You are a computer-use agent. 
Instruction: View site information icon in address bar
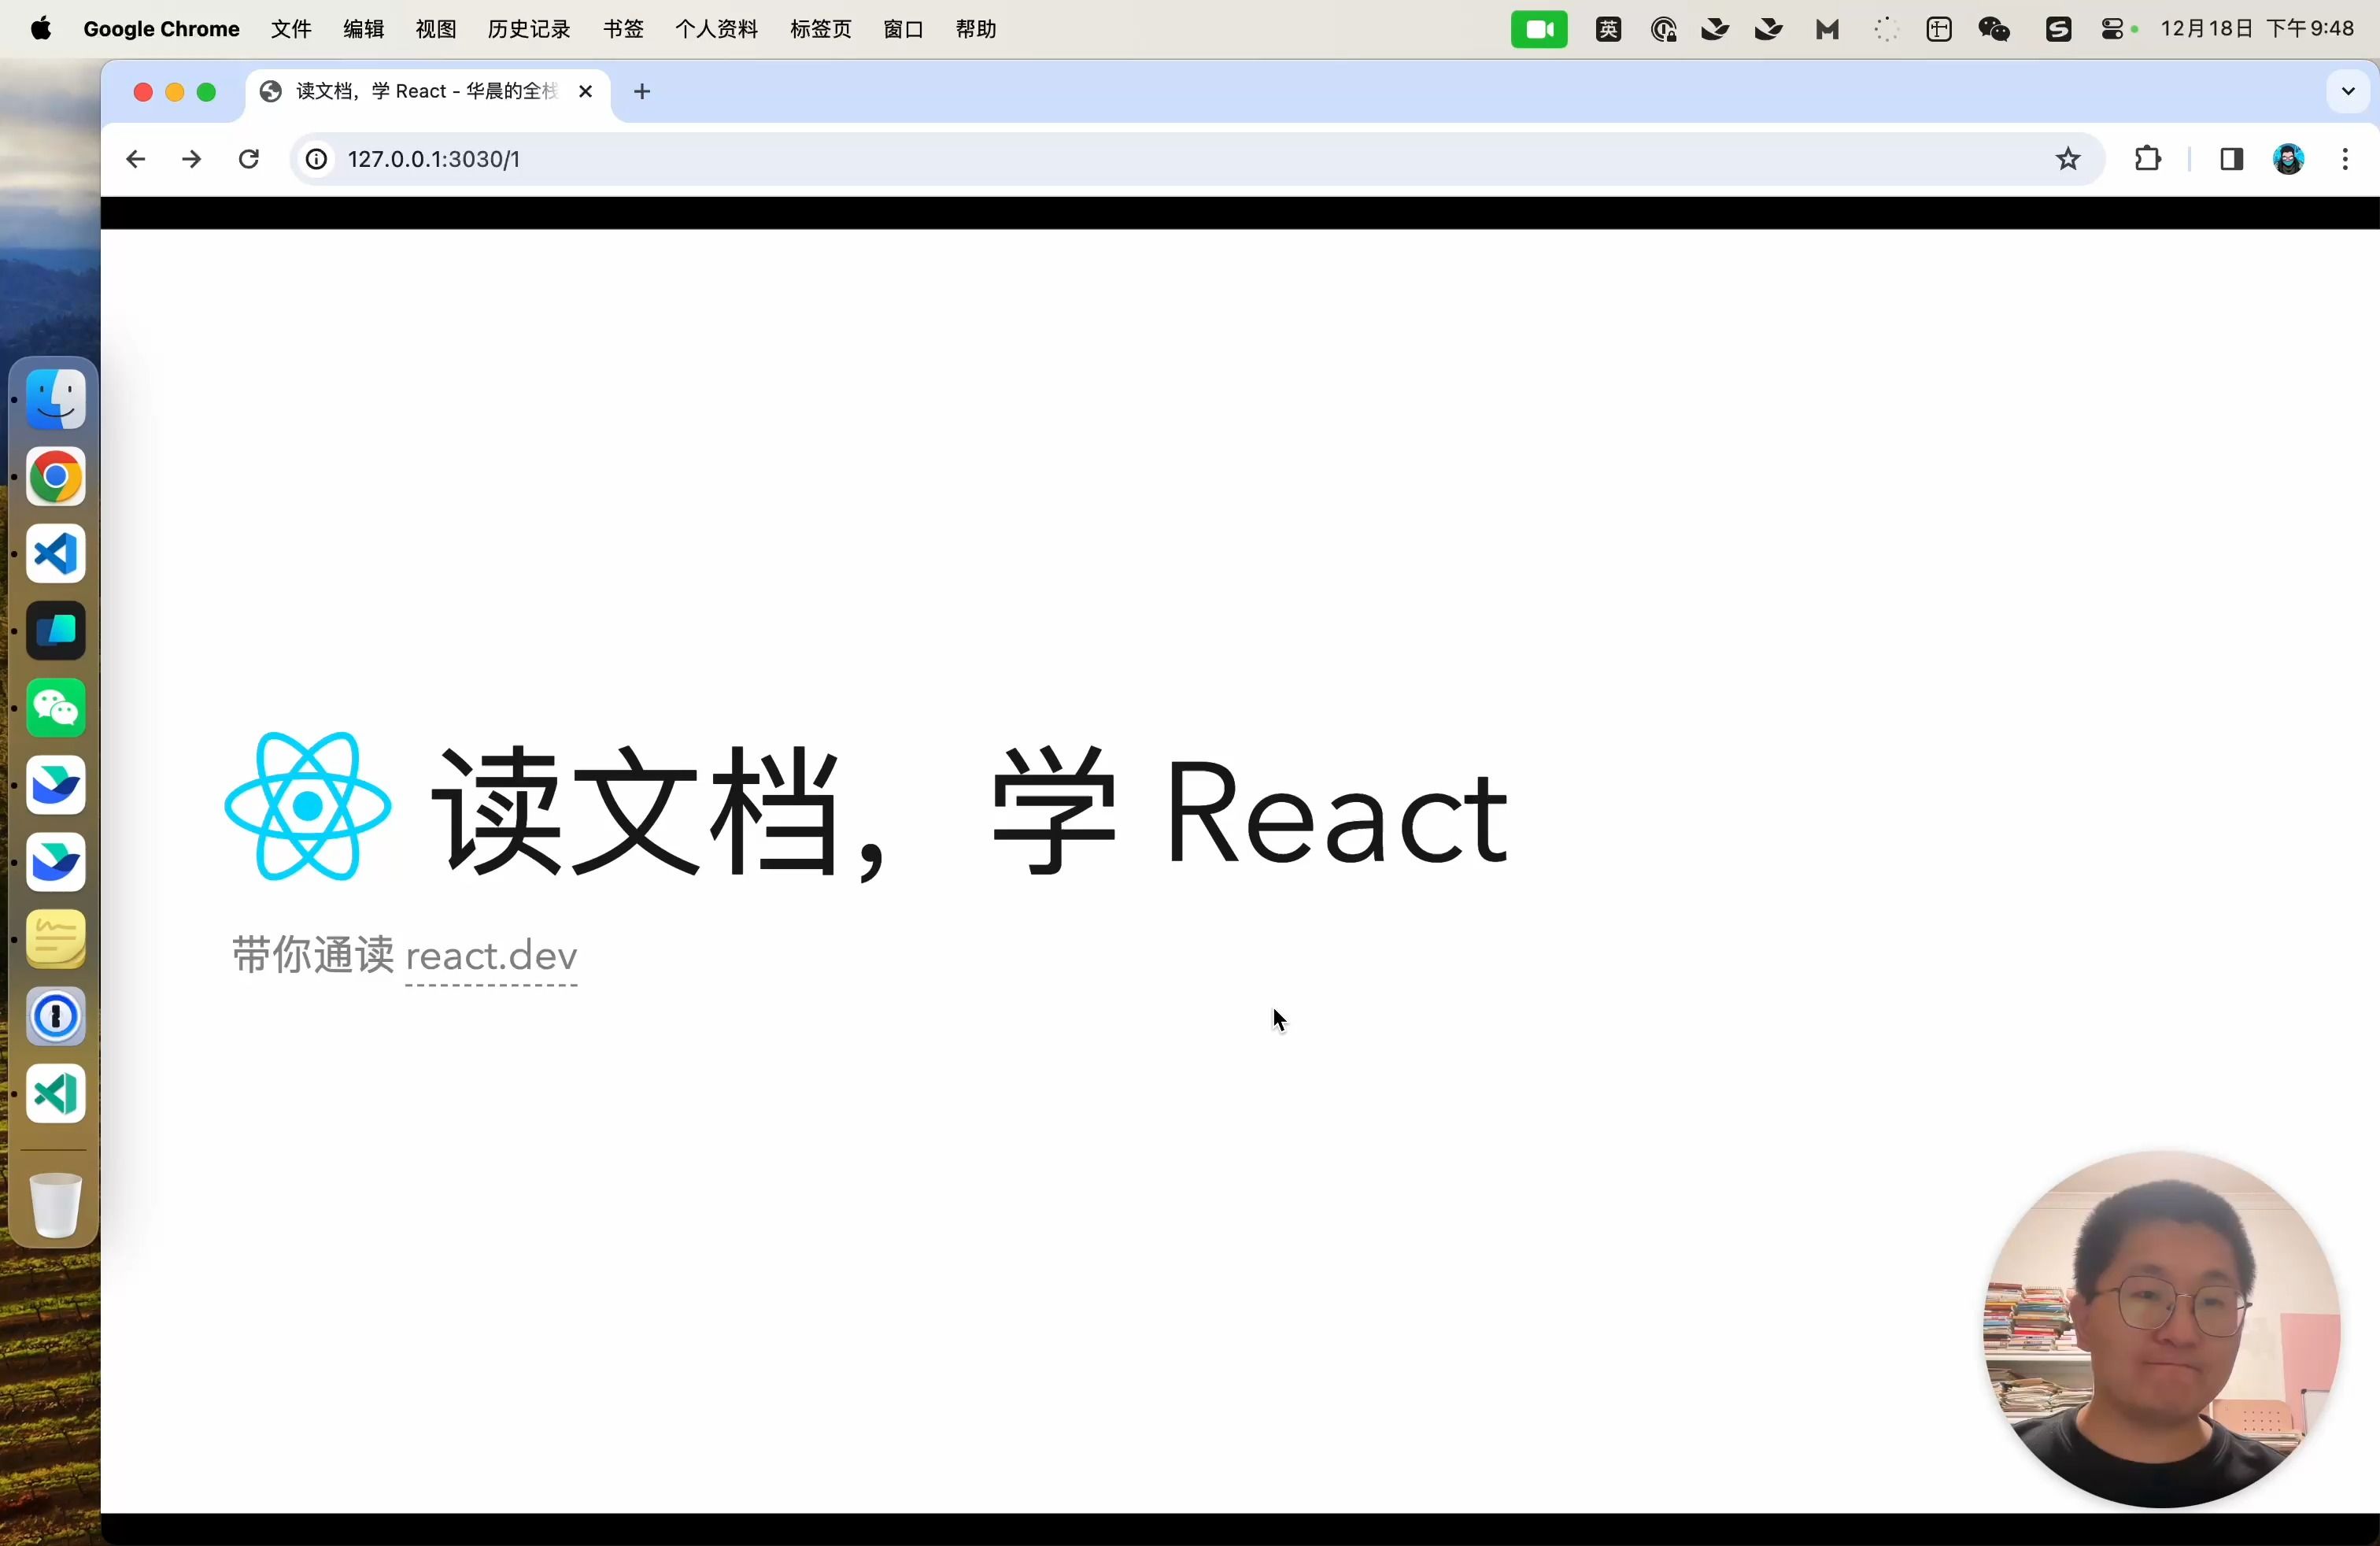click(x=316, y=159)
